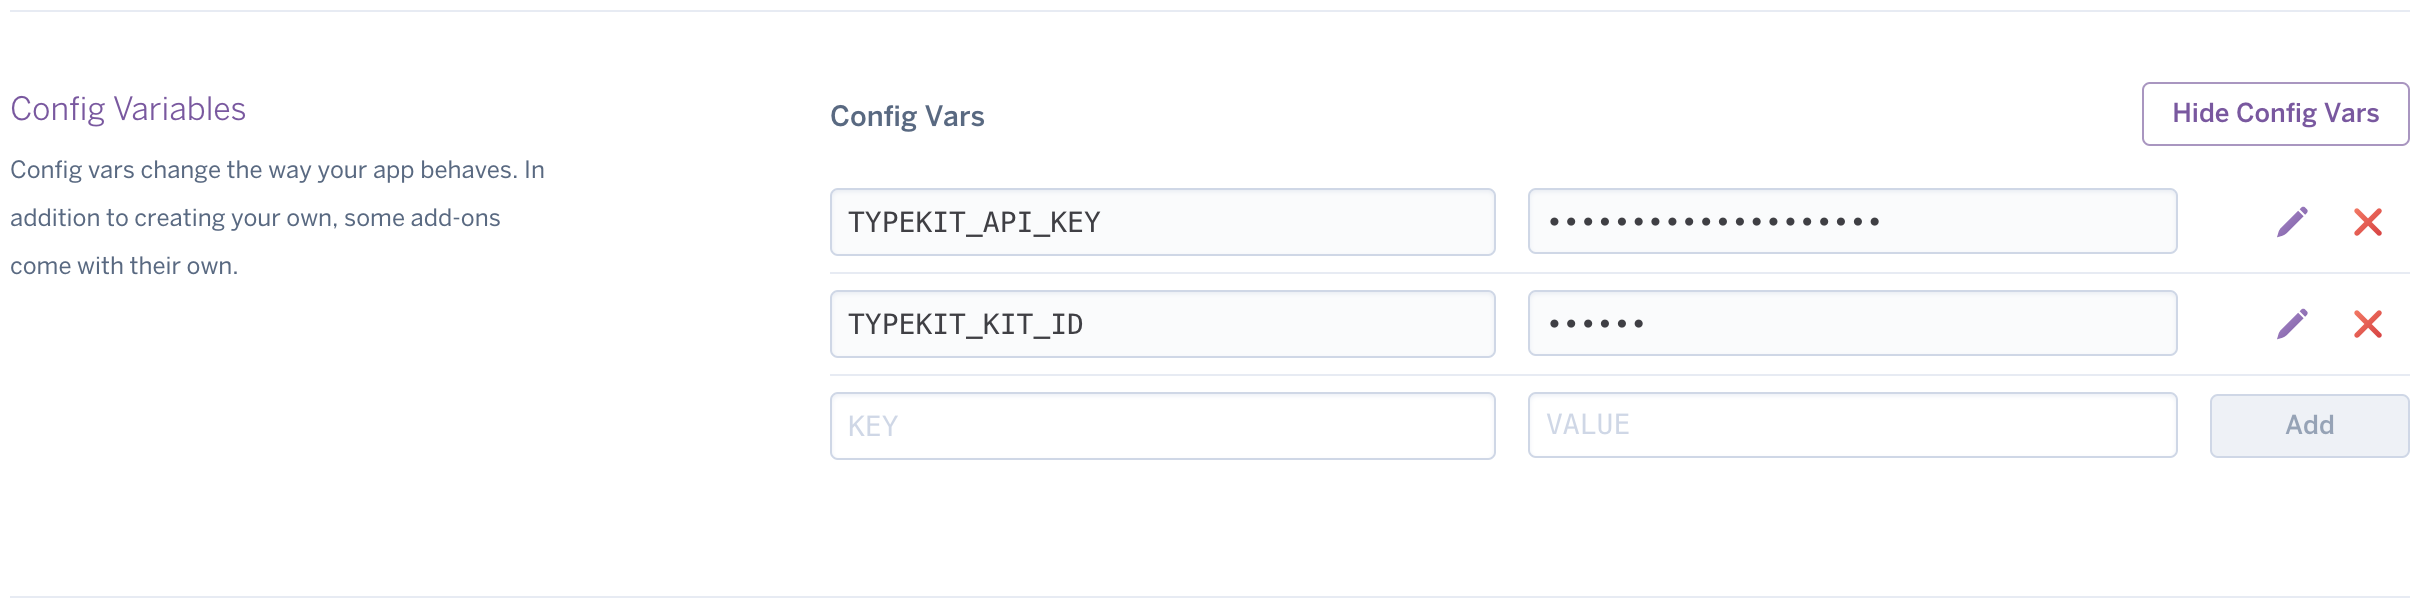Remove TYPEKIT_KIT_ID using the red X

[2367, 324]
